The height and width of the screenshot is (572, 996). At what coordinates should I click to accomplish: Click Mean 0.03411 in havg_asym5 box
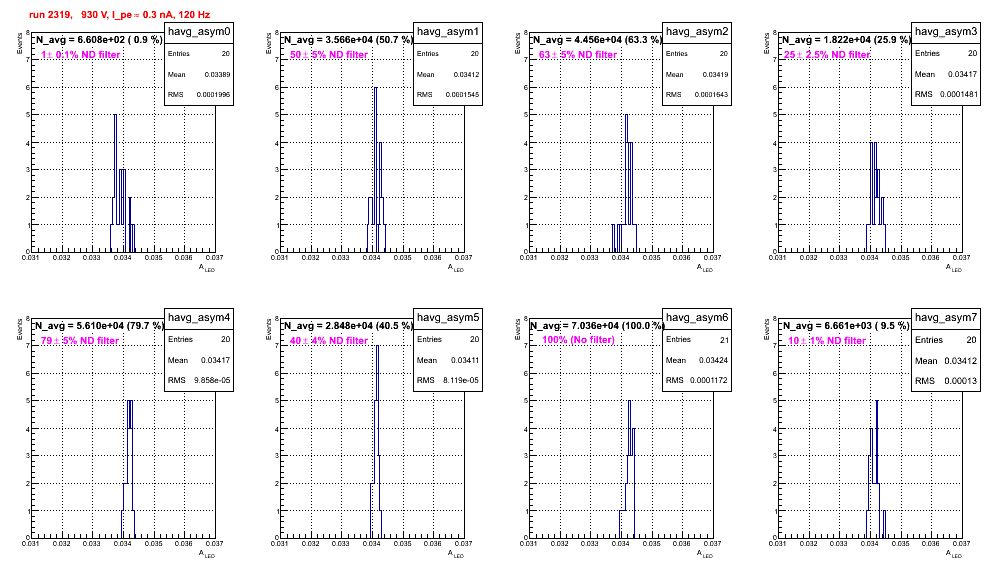448,360
